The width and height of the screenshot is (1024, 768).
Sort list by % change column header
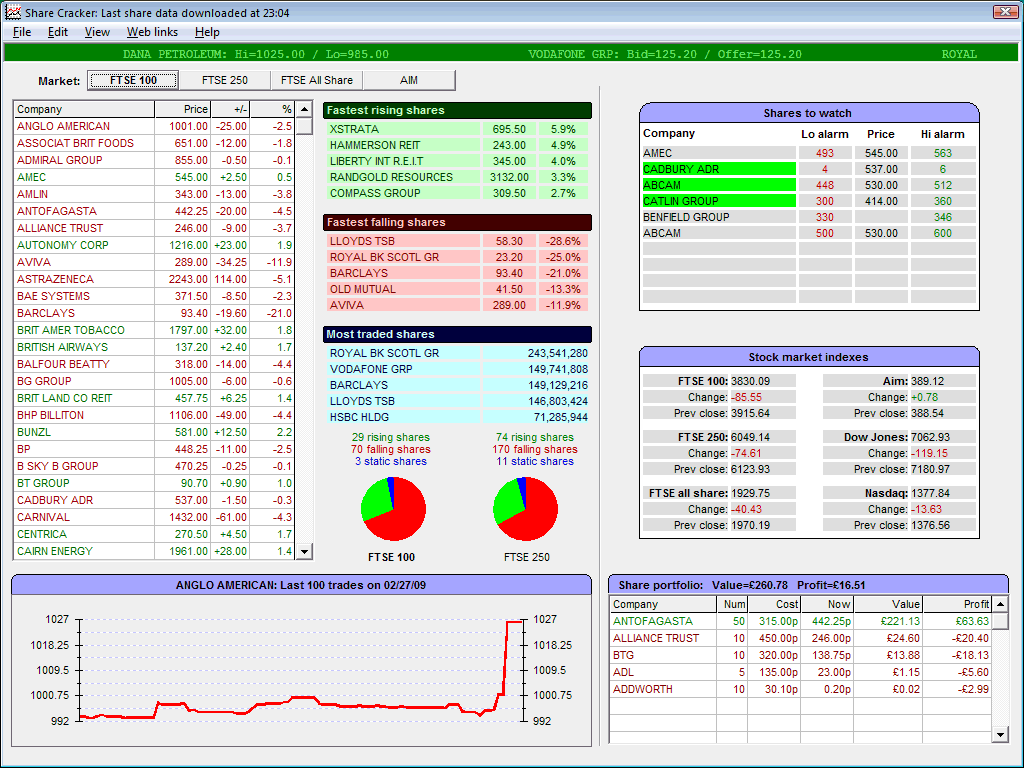coord(273,109)
